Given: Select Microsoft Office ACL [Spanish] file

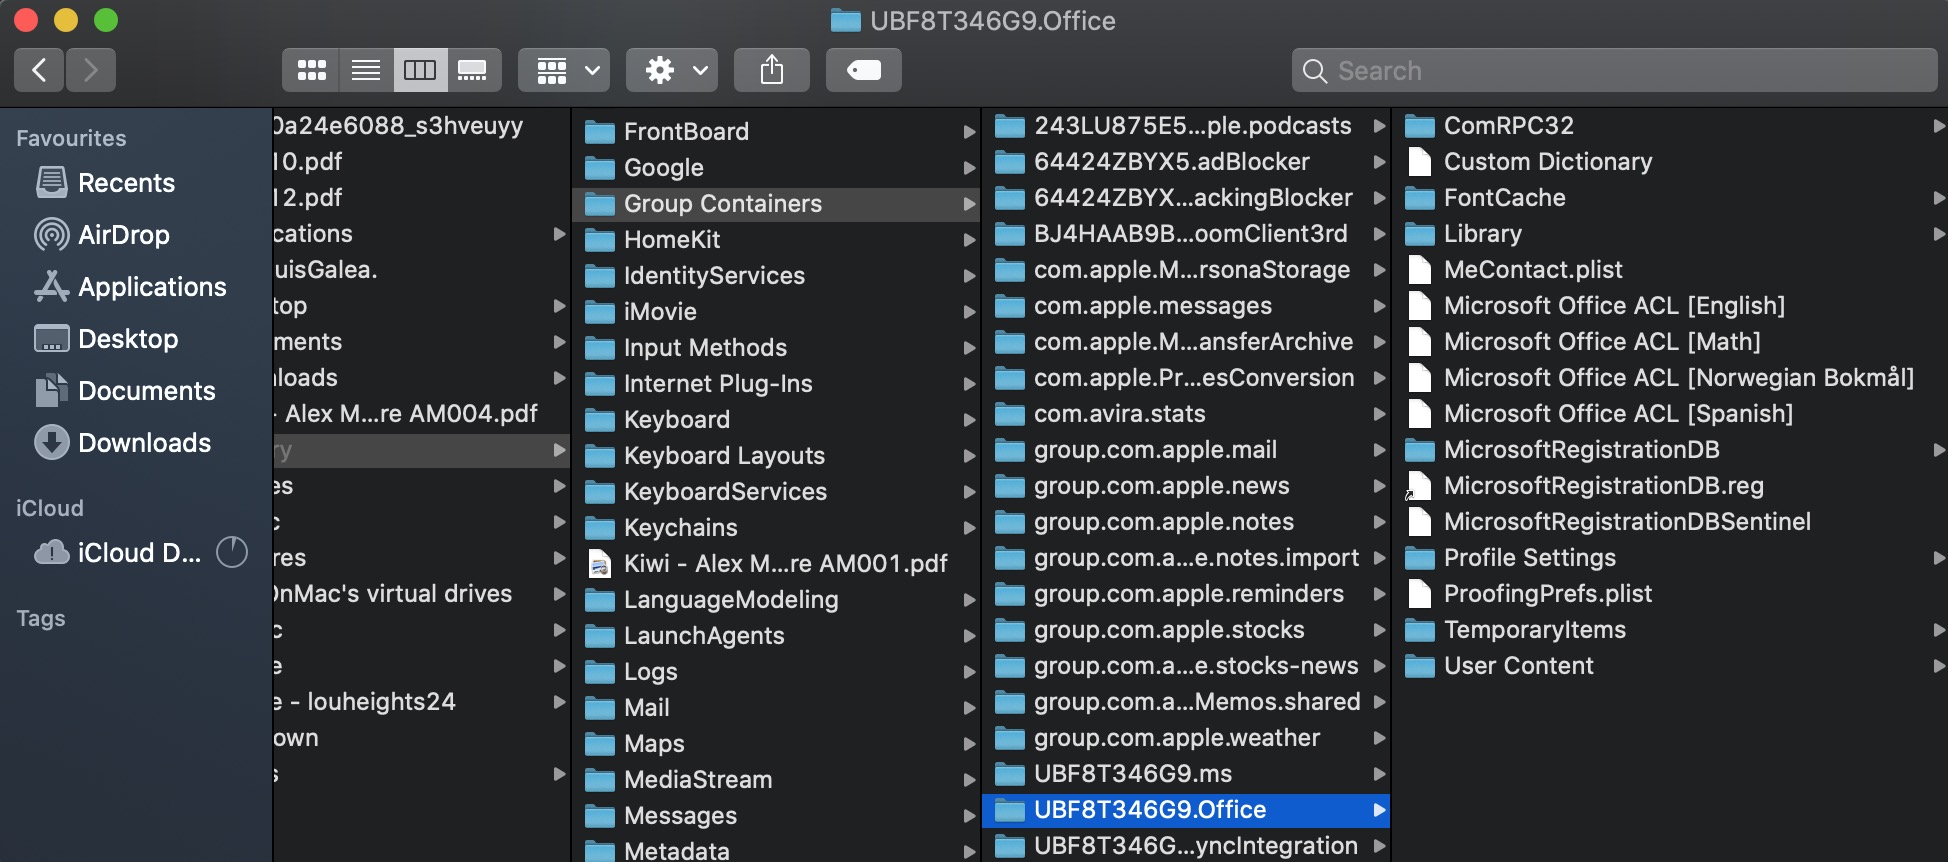Looking at the screenshot, I should [1670, 413].
